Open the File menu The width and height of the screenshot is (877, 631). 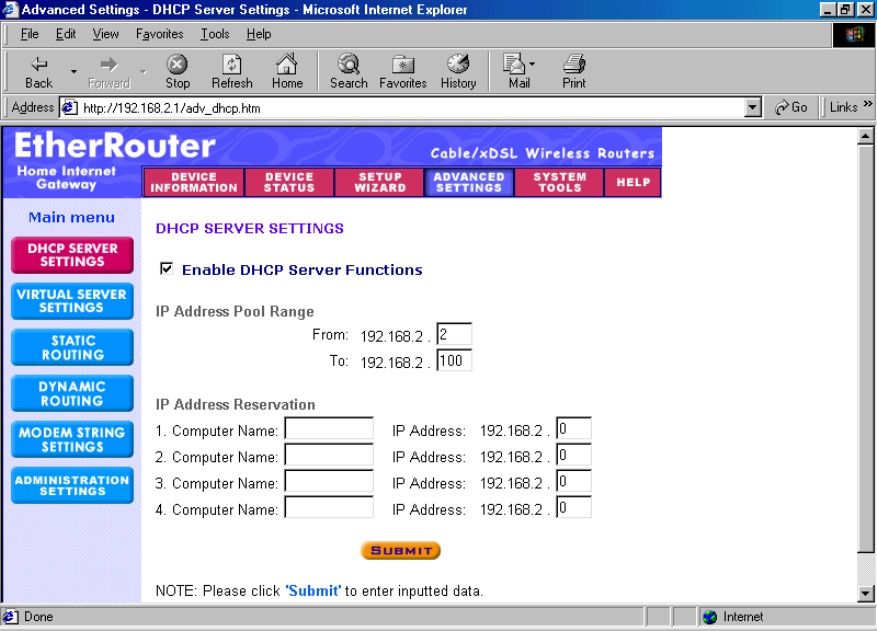tap(29, 34)
